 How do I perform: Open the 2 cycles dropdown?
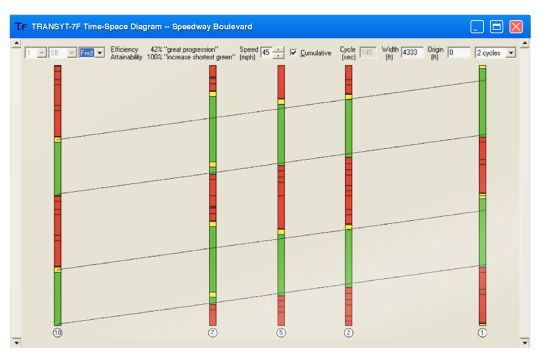click(495, 53)
